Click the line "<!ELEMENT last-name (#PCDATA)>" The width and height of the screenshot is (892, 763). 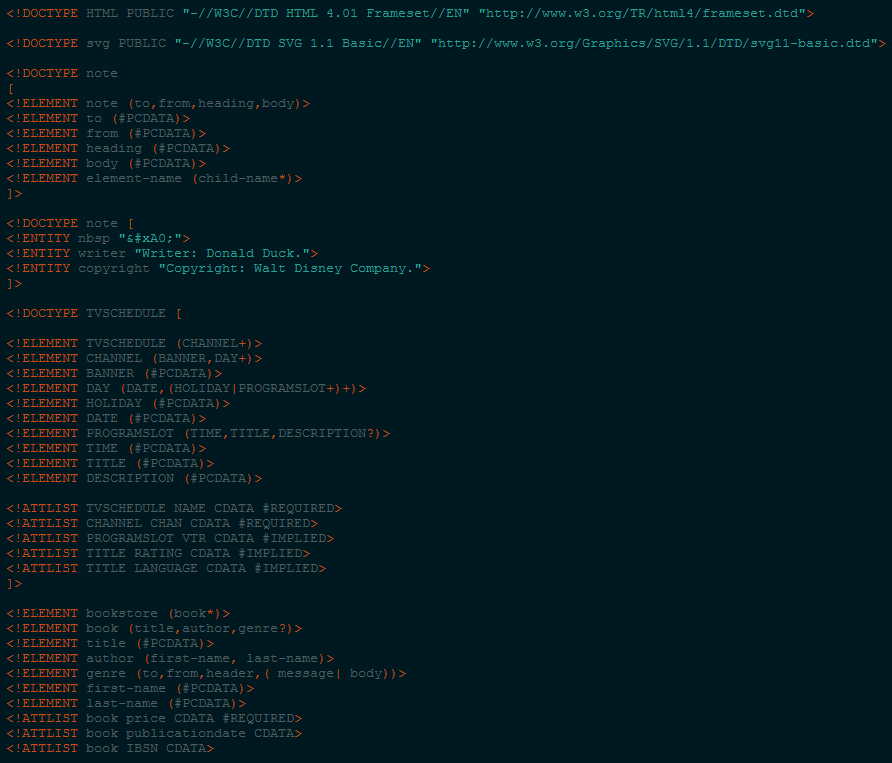pyautogui.click(x=126, y=703)
